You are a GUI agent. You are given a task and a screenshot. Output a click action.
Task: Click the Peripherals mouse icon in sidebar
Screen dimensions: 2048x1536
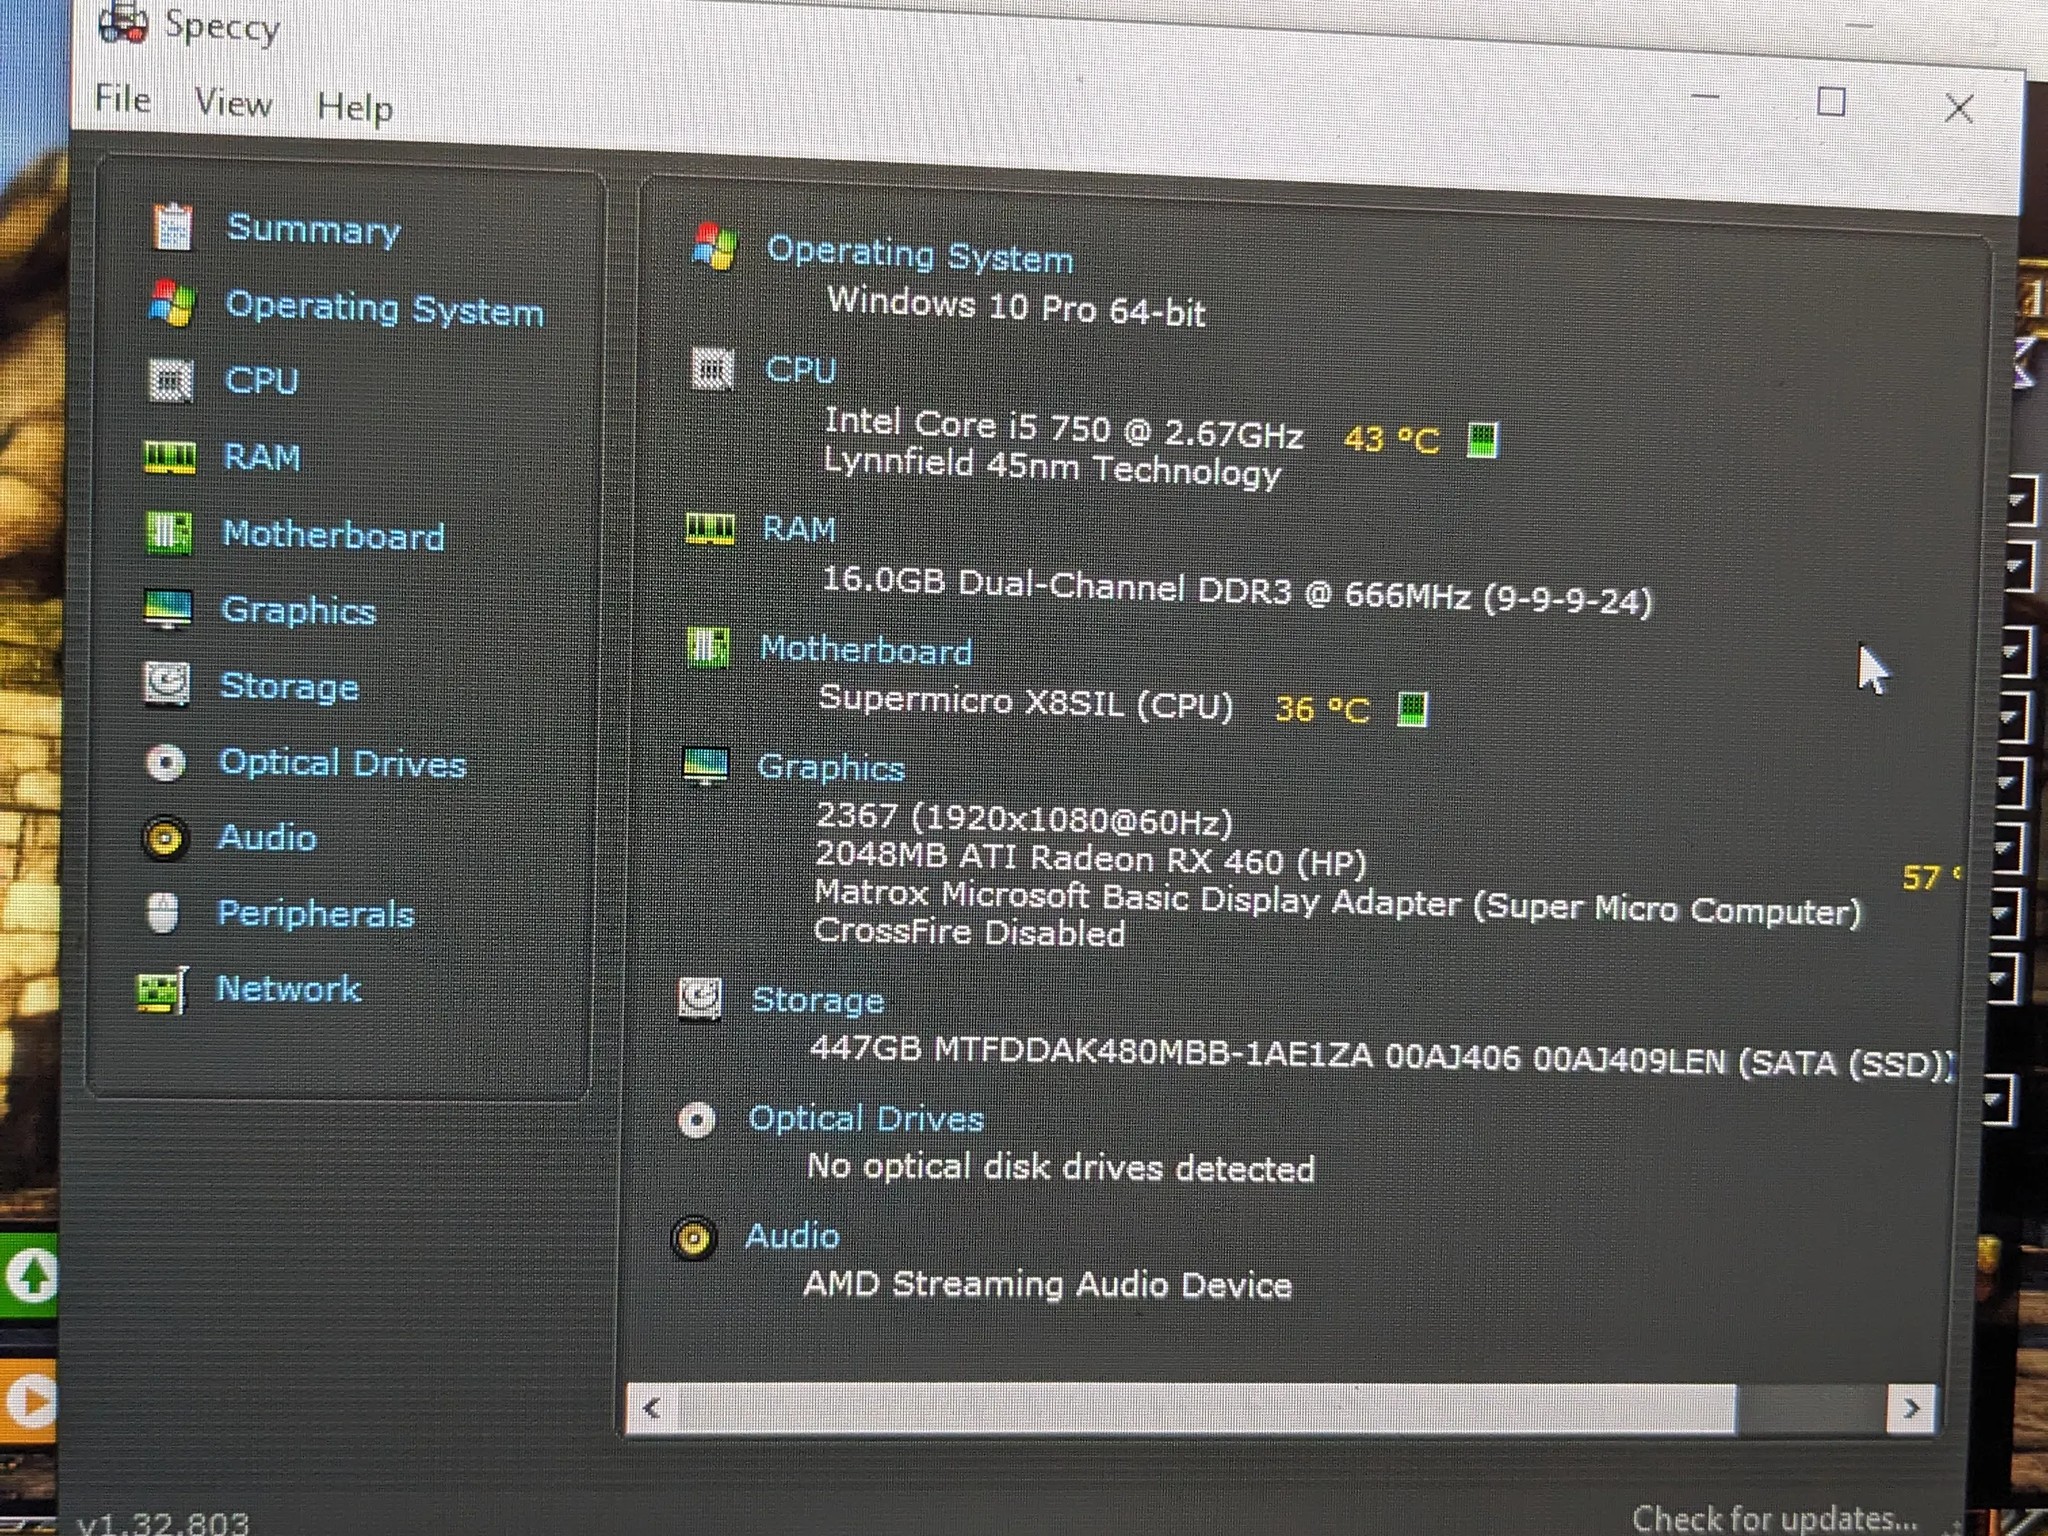162,913
